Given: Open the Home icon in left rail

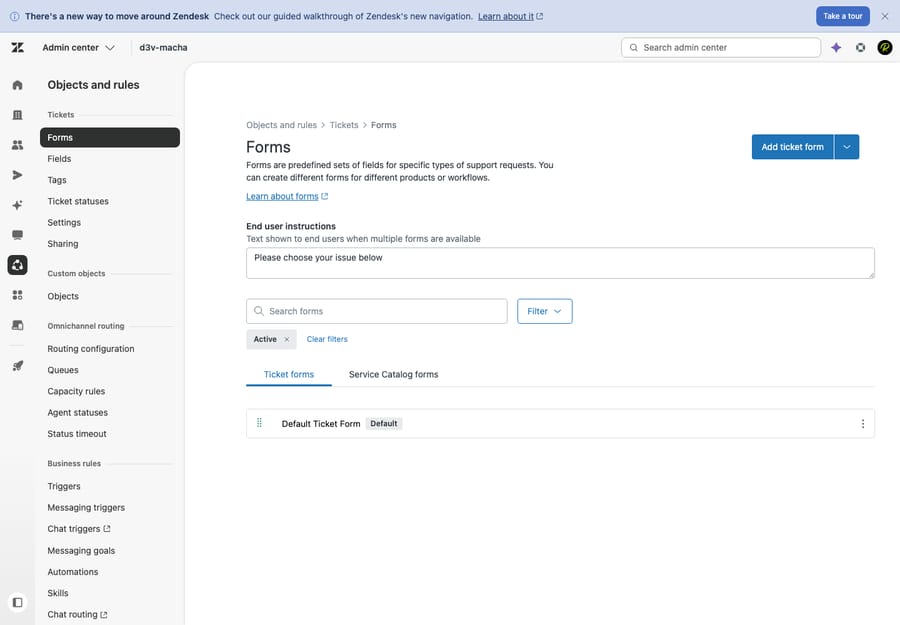Looking at the screenshot, I should [17, 85].
